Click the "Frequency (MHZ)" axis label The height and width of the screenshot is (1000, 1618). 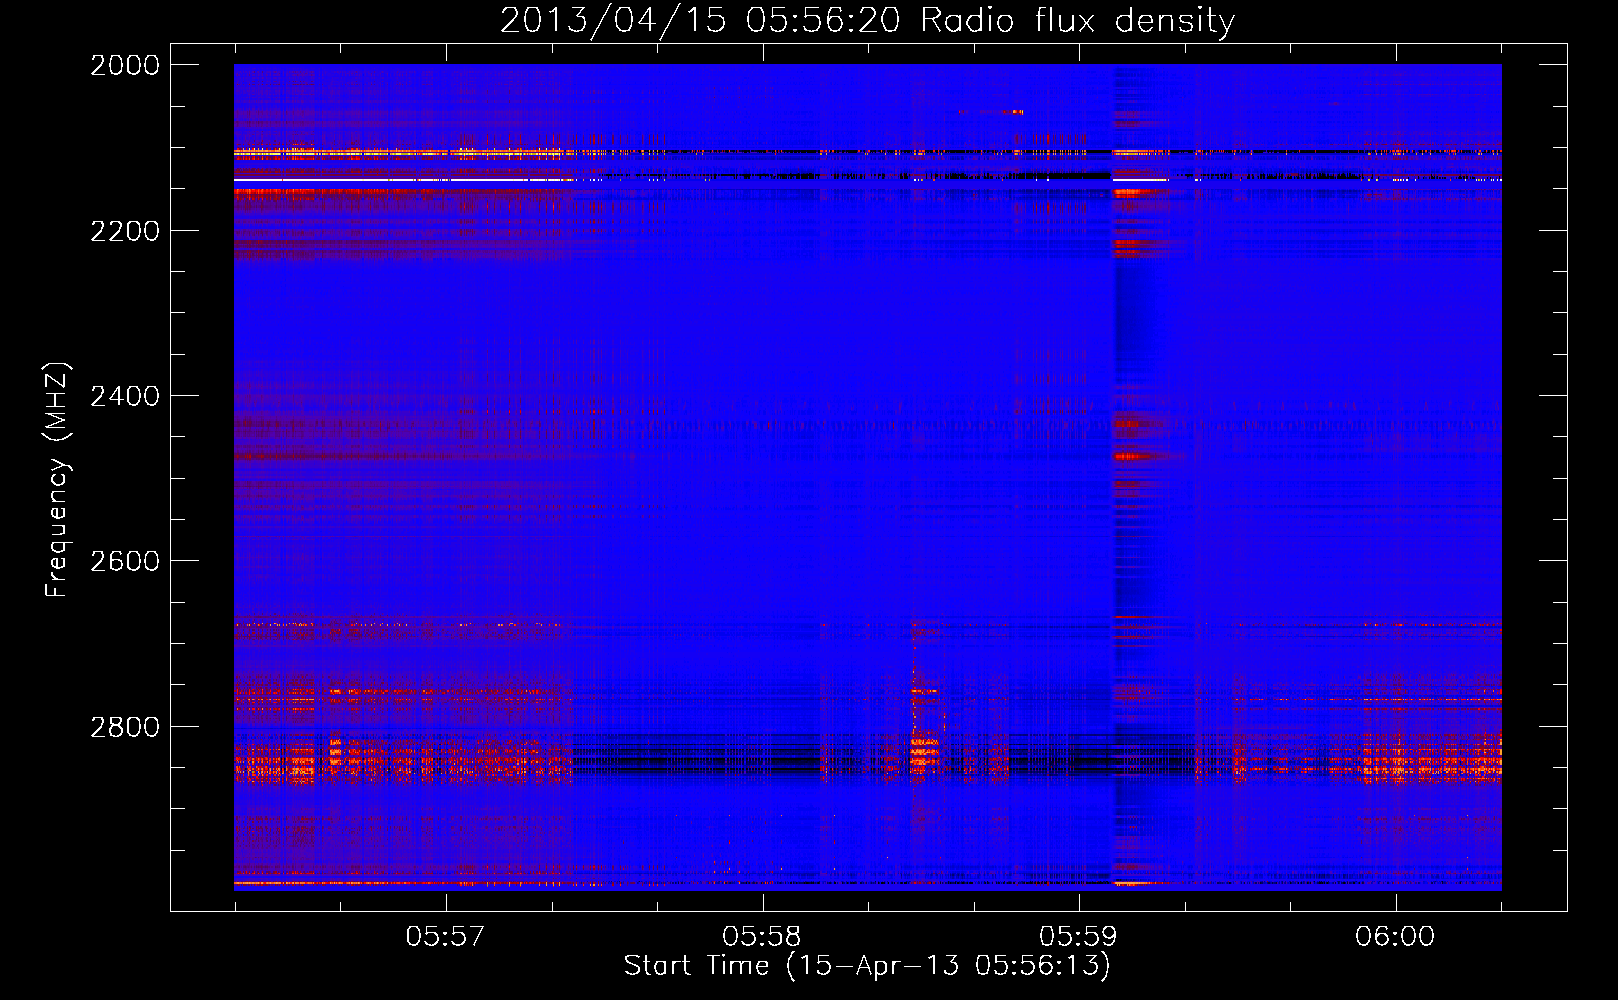tap(58, 480)
